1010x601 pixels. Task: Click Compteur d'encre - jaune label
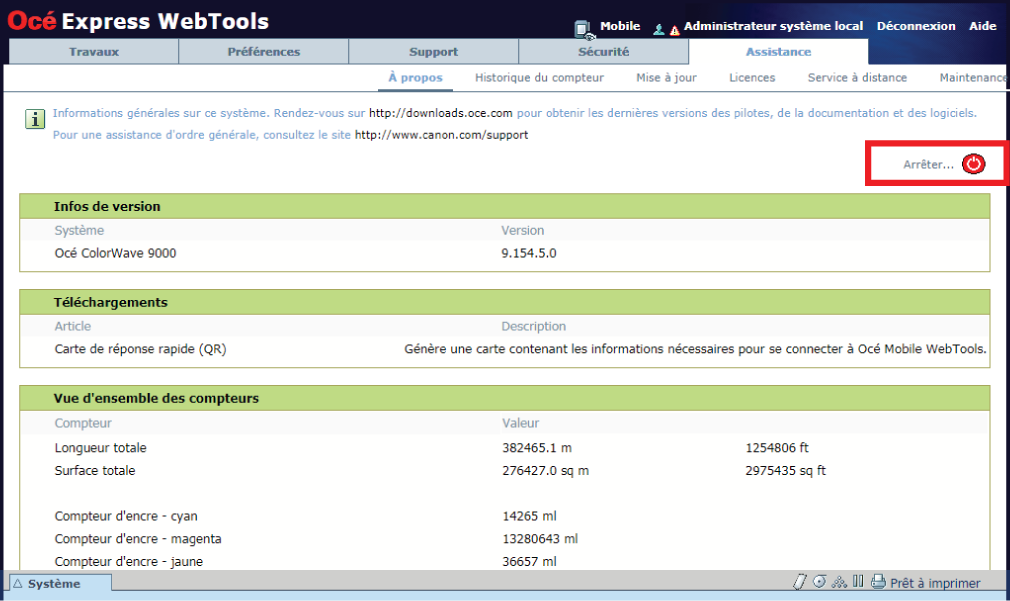pos(128,561)
